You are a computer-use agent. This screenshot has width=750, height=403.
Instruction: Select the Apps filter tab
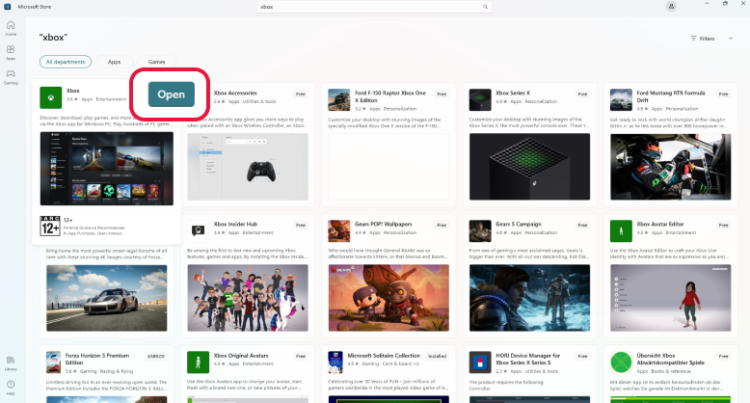coord(114,62)
